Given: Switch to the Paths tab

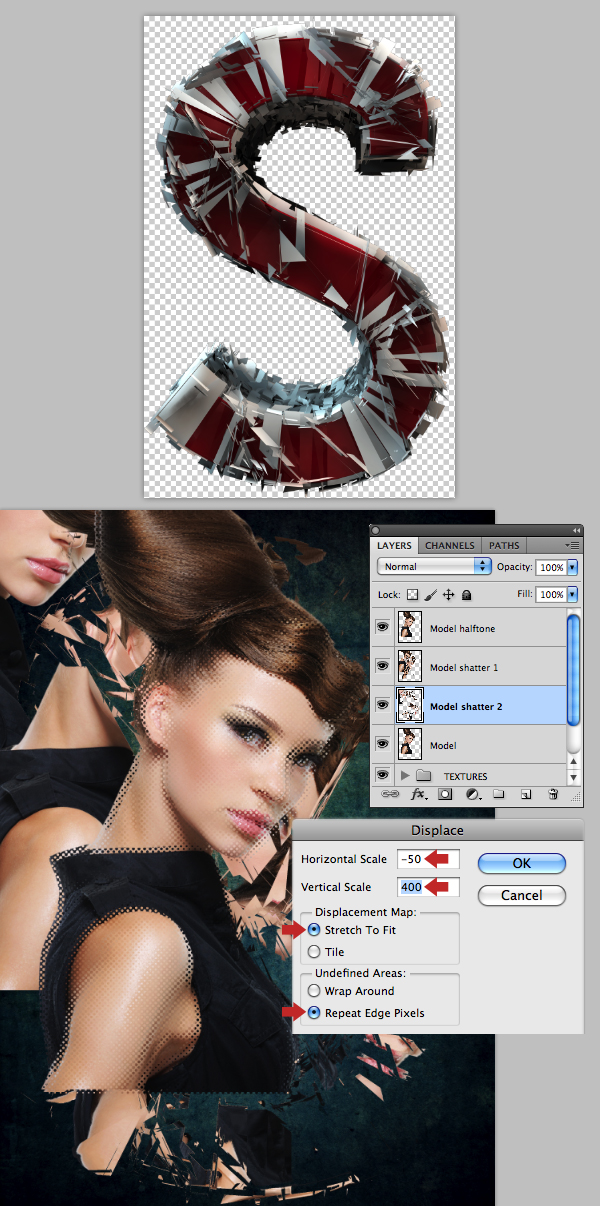Looking at the screenshot, I should 504,546.
